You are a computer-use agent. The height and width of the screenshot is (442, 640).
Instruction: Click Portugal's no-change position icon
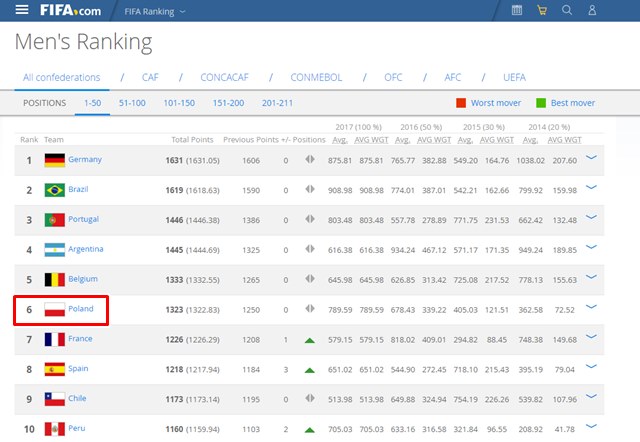click(x=310, y=219)
